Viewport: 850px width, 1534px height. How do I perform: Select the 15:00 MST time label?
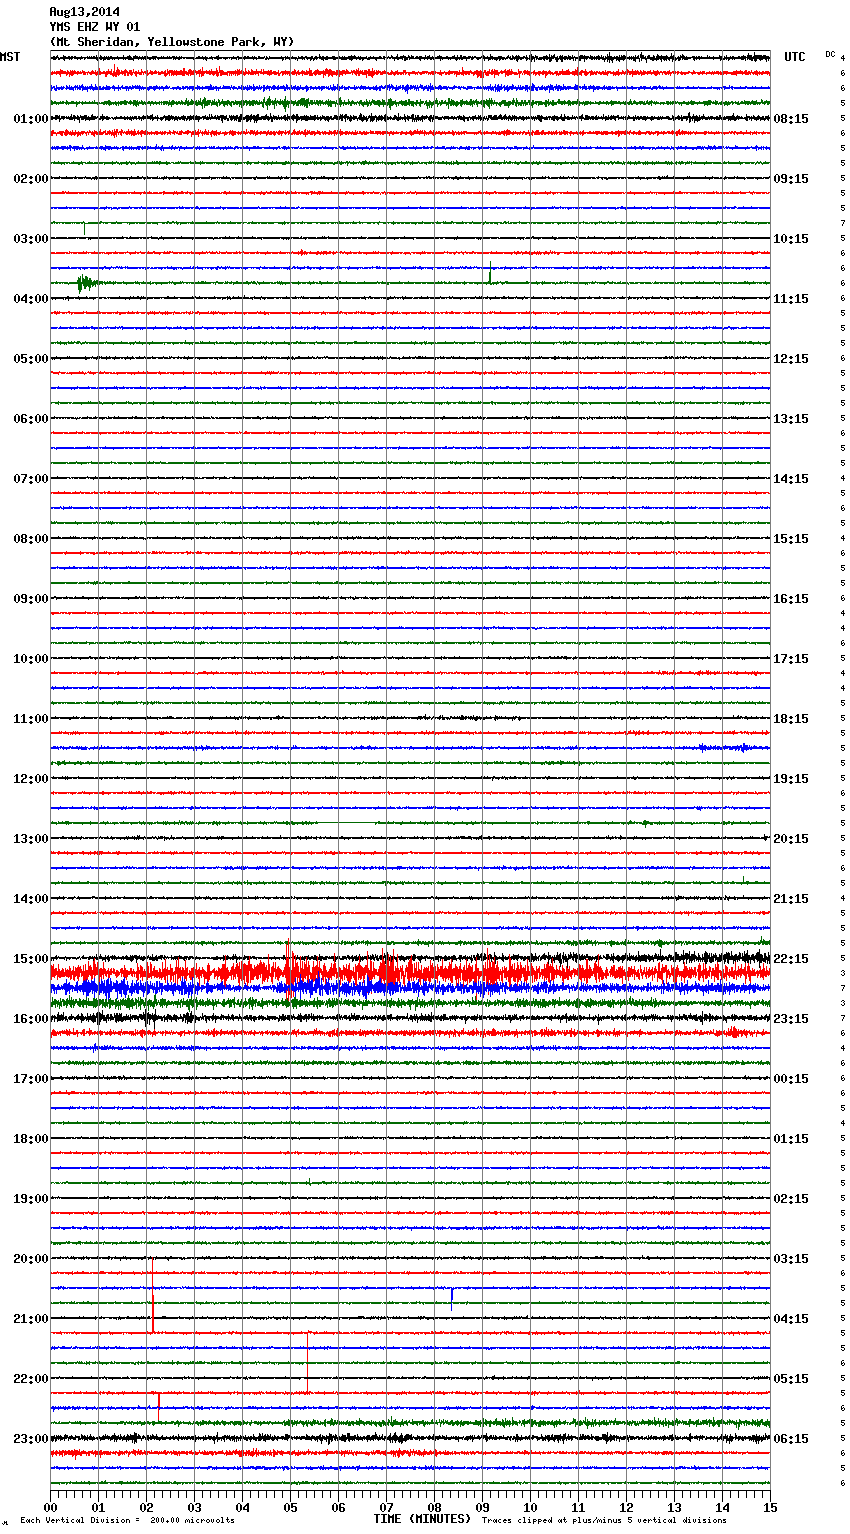tap(31, 959)
